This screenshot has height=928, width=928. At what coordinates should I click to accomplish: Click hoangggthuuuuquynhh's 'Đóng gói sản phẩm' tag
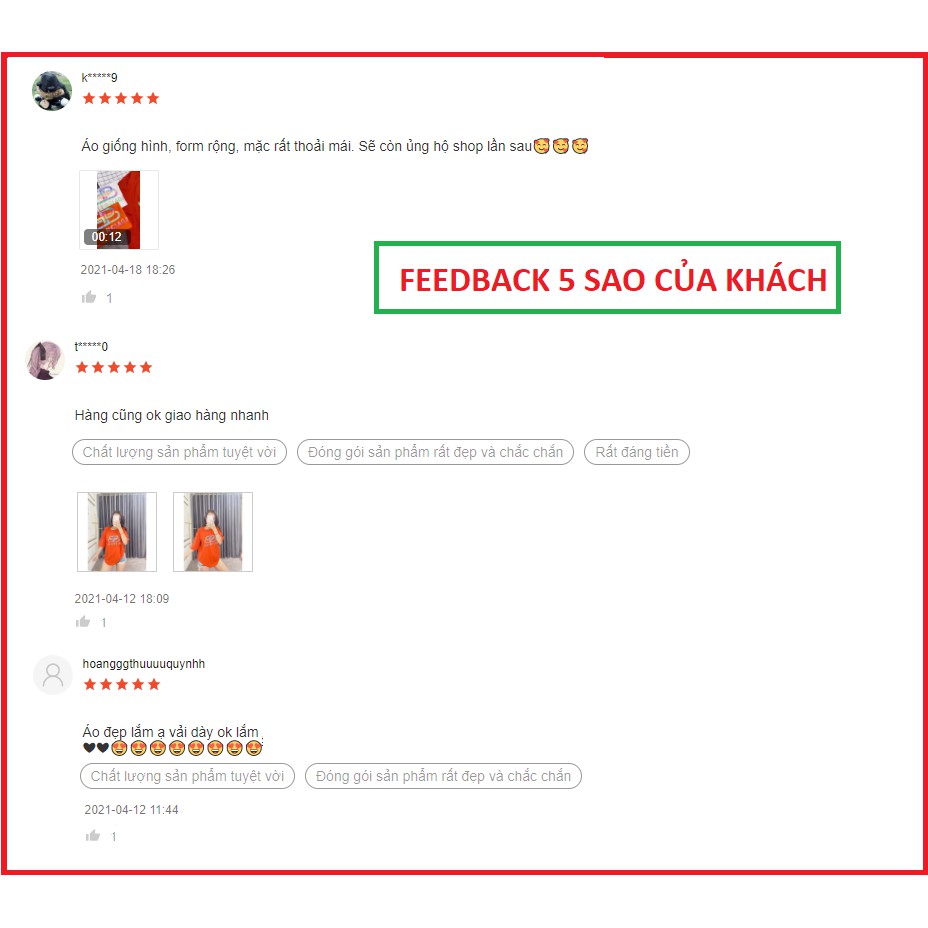pos(443,776)
